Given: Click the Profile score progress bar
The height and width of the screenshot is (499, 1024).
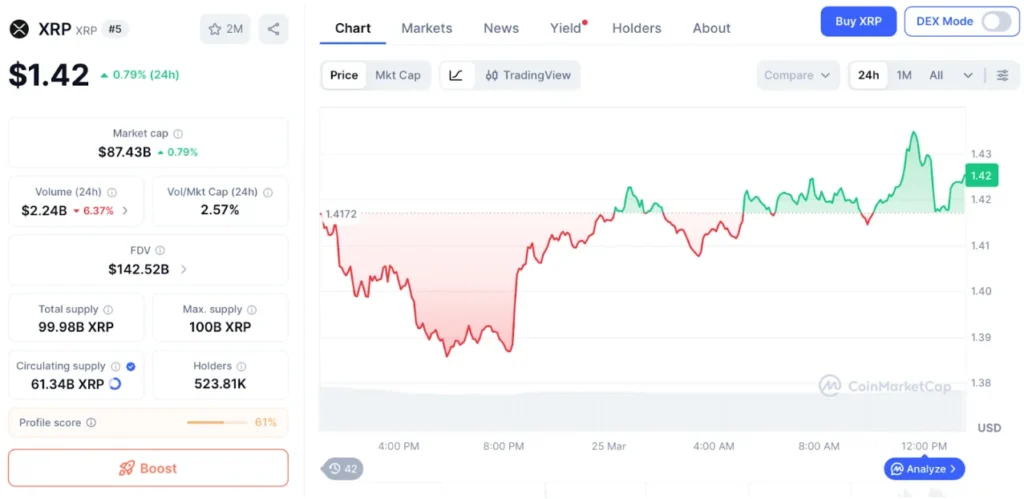Looking at the screenshot, I should (218, 422).
